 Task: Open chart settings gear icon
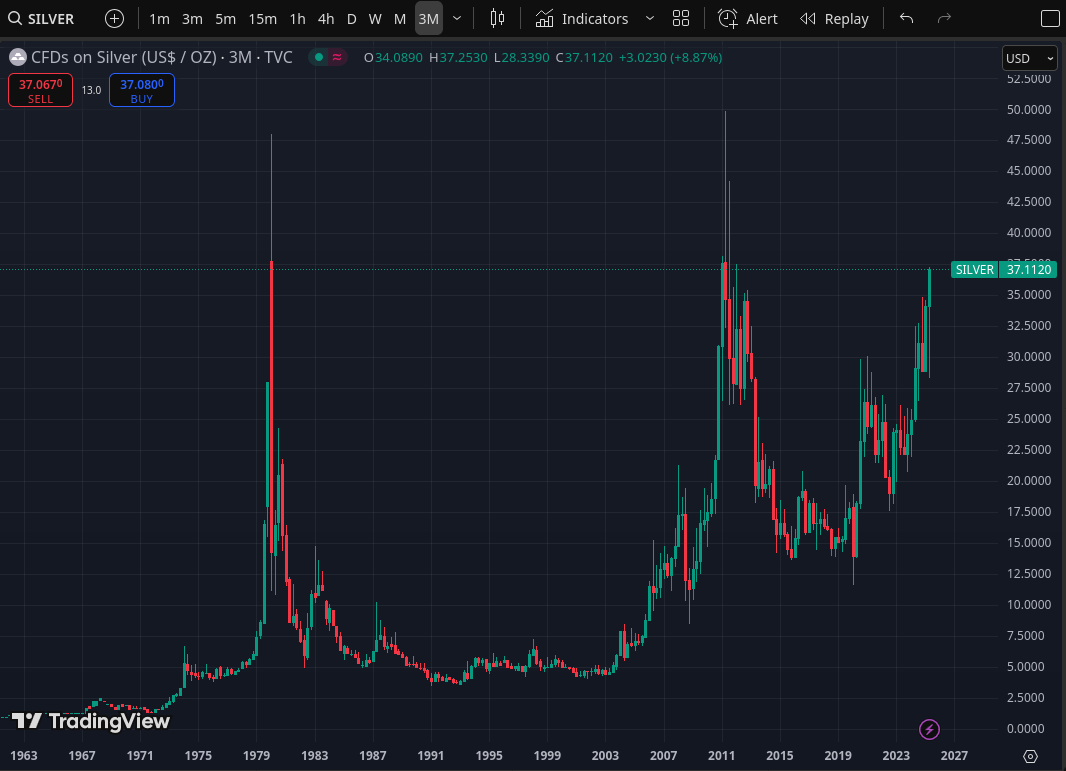click(x=1031, y=757)
